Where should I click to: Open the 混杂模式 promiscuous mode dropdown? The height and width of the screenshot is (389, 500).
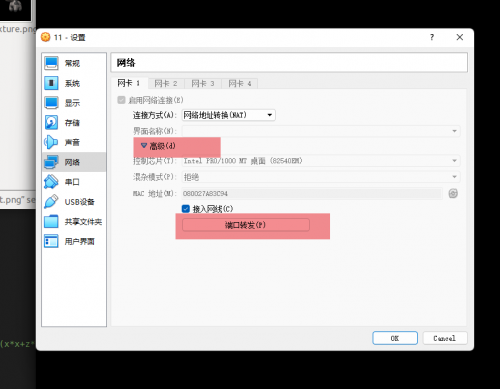coord(321,177)
